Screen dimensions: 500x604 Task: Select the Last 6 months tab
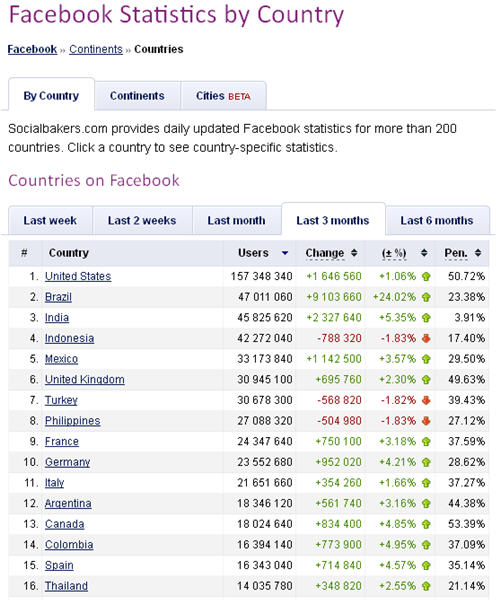437,220
